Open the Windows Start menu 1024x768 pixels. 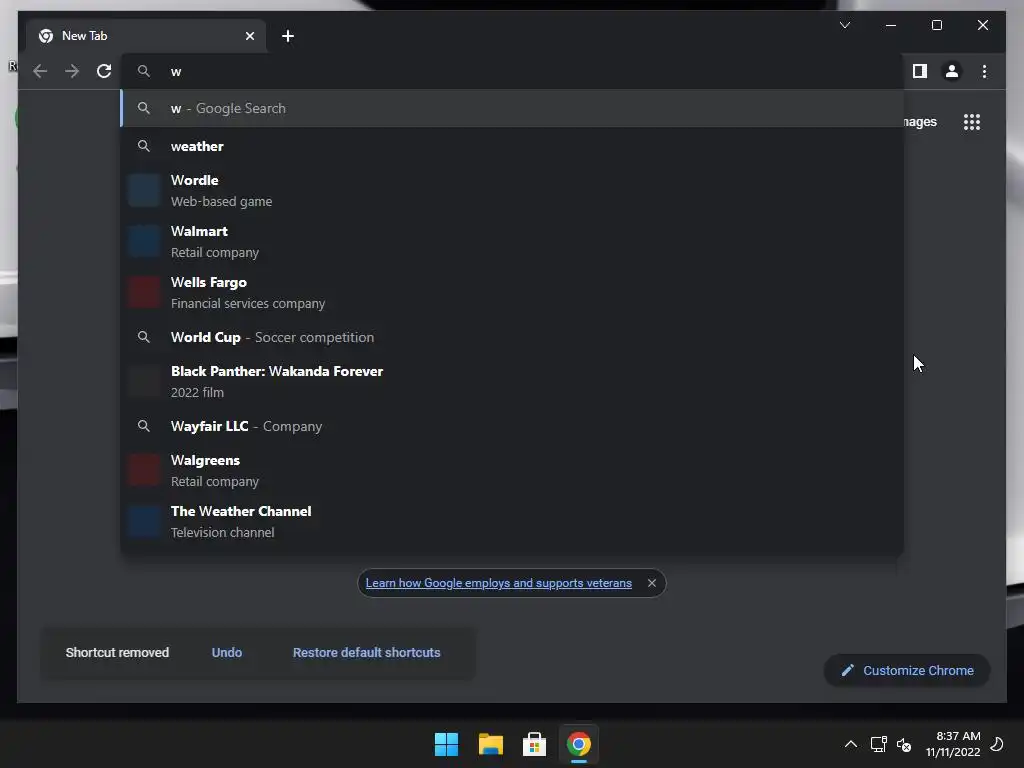447,744
